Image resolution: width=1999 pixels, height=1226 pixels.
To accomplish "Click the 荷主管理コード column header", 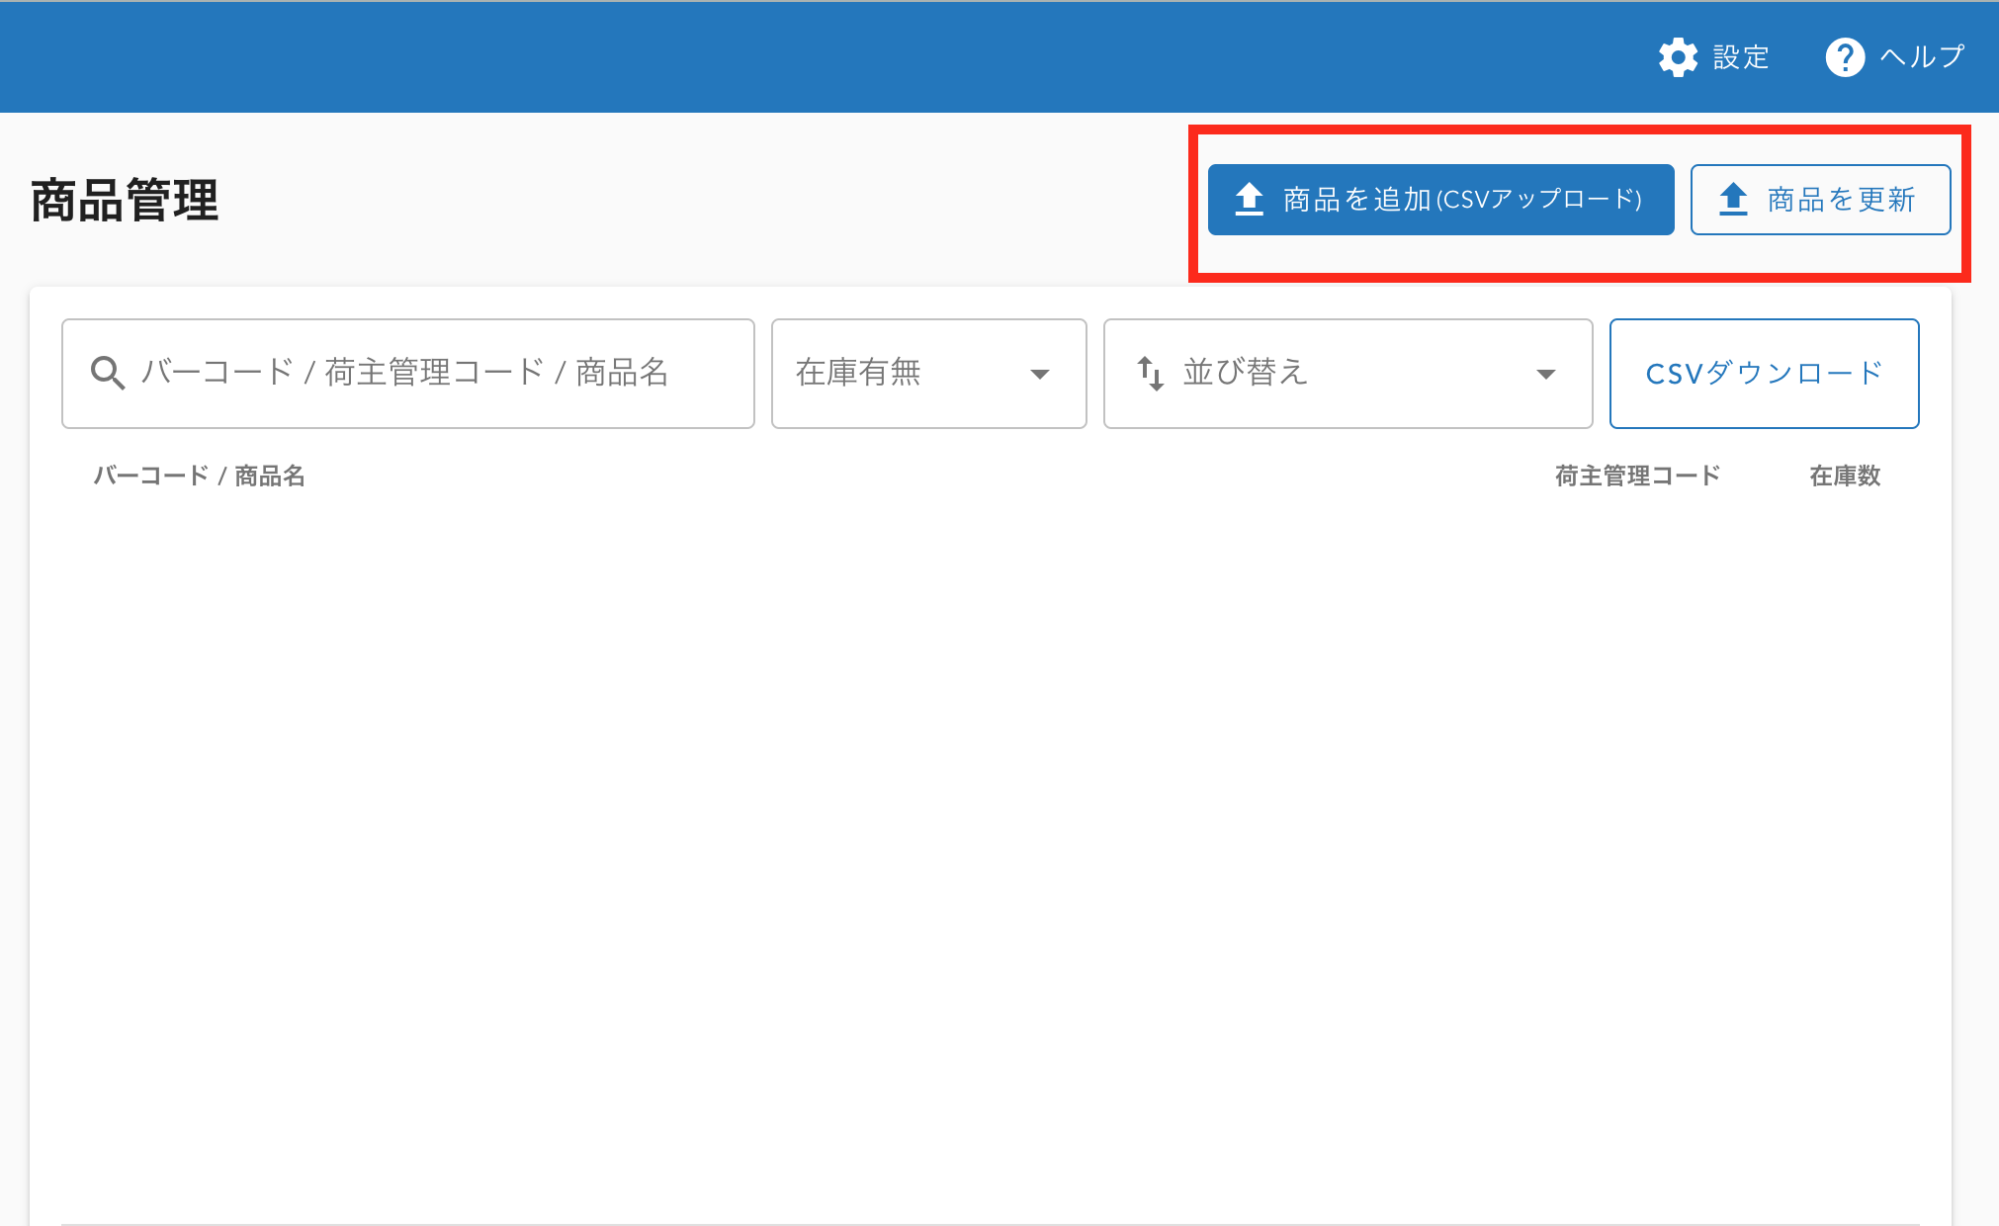I will point(1637,476).
